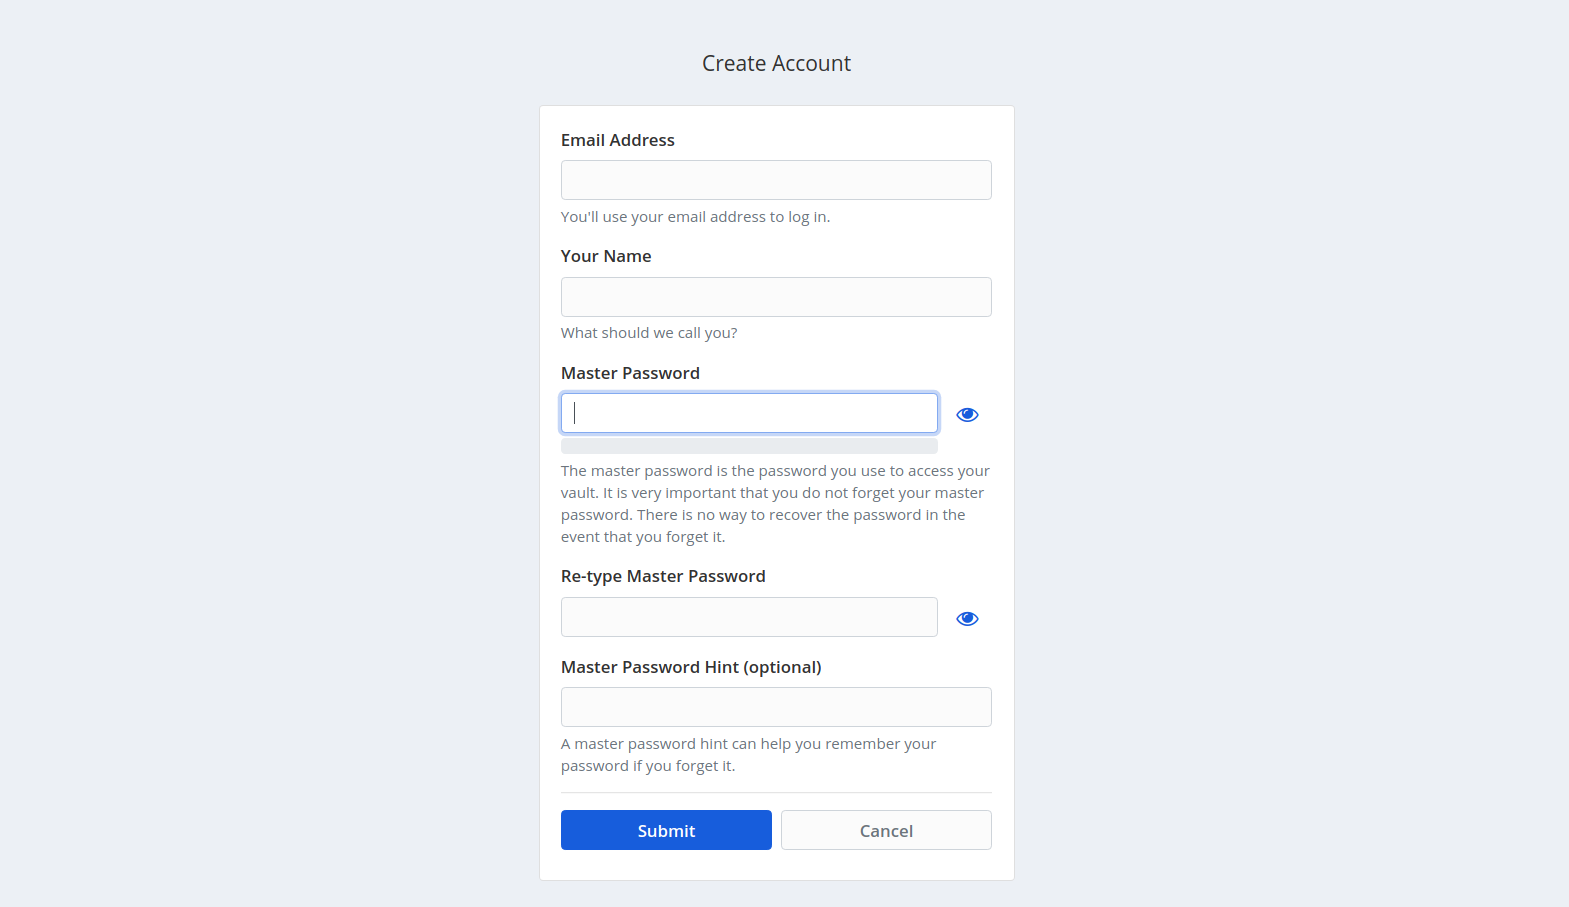This screenshot has width=1569, height=907.
Task: Click the "What should we call you?" text
Action: coord(649,333)
